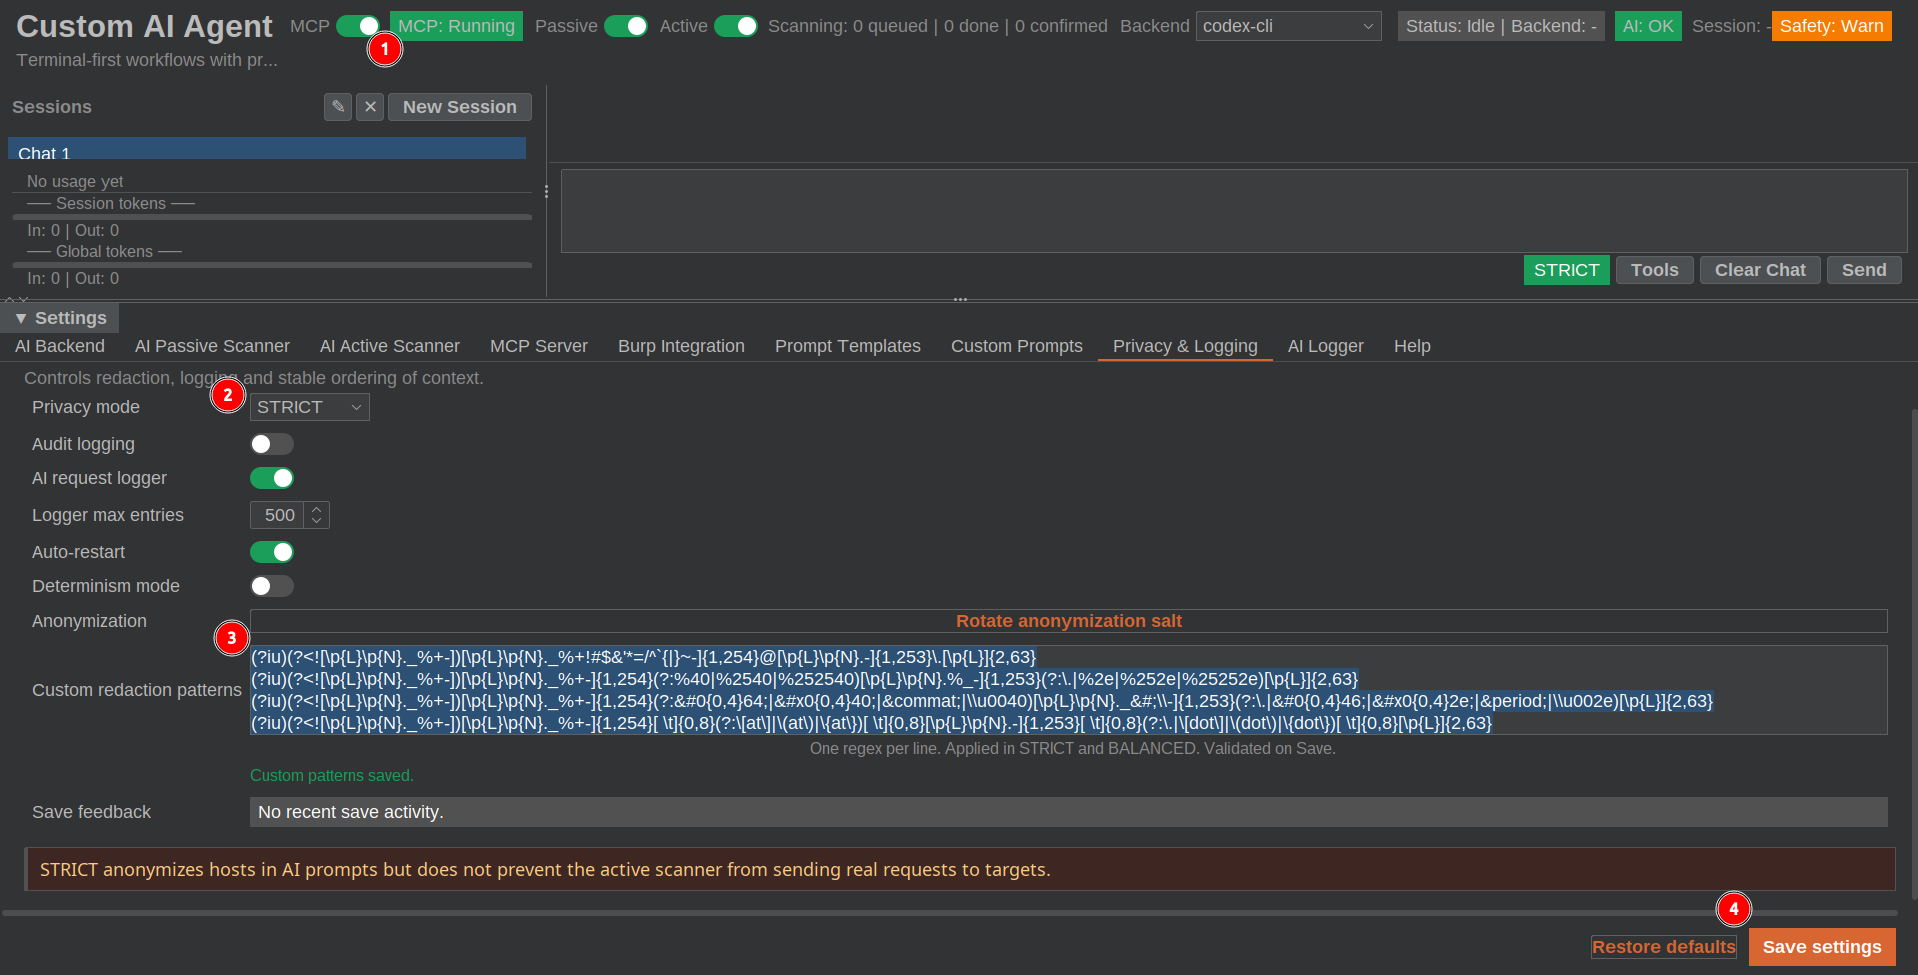
Task: Click the custom redaction patterns text area
Action: coord(1068,690)
